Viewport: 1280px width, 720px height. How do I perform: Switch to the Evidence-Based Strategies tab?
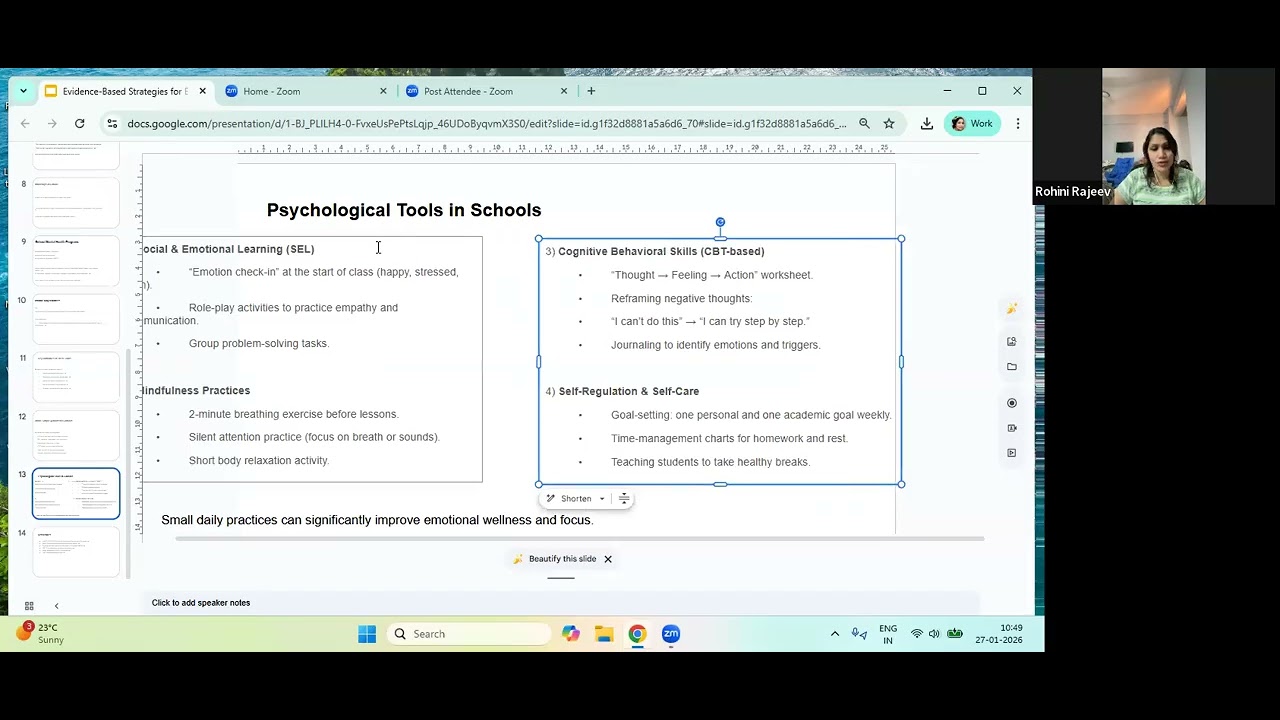[124, 91]
